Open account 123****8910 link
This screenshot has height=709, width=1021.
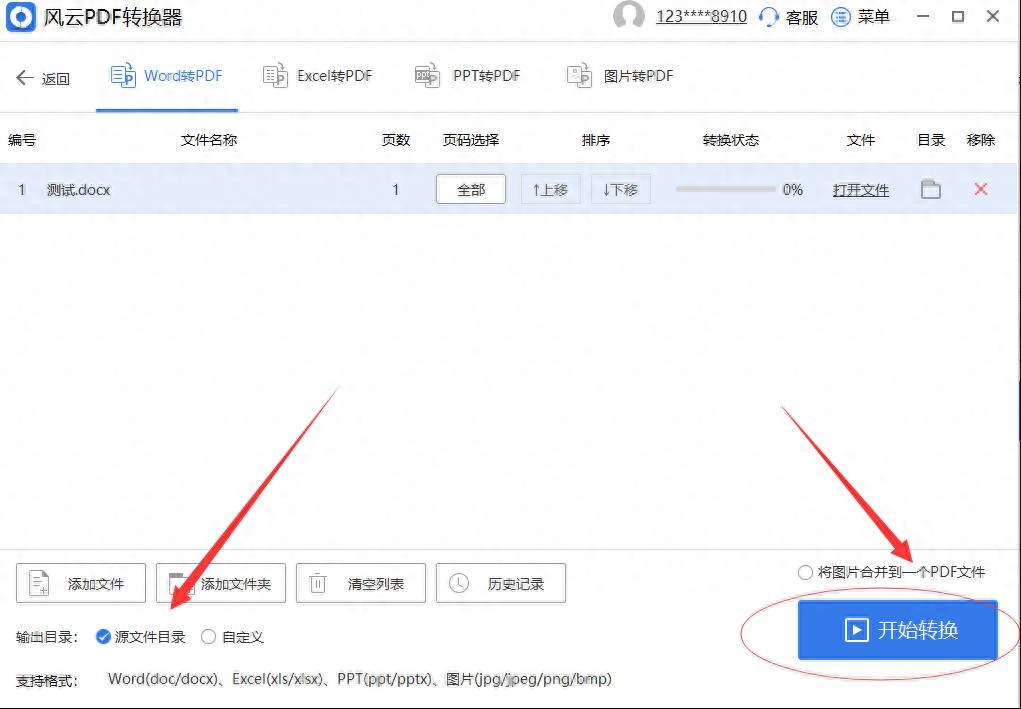click(x=701, y=16)
